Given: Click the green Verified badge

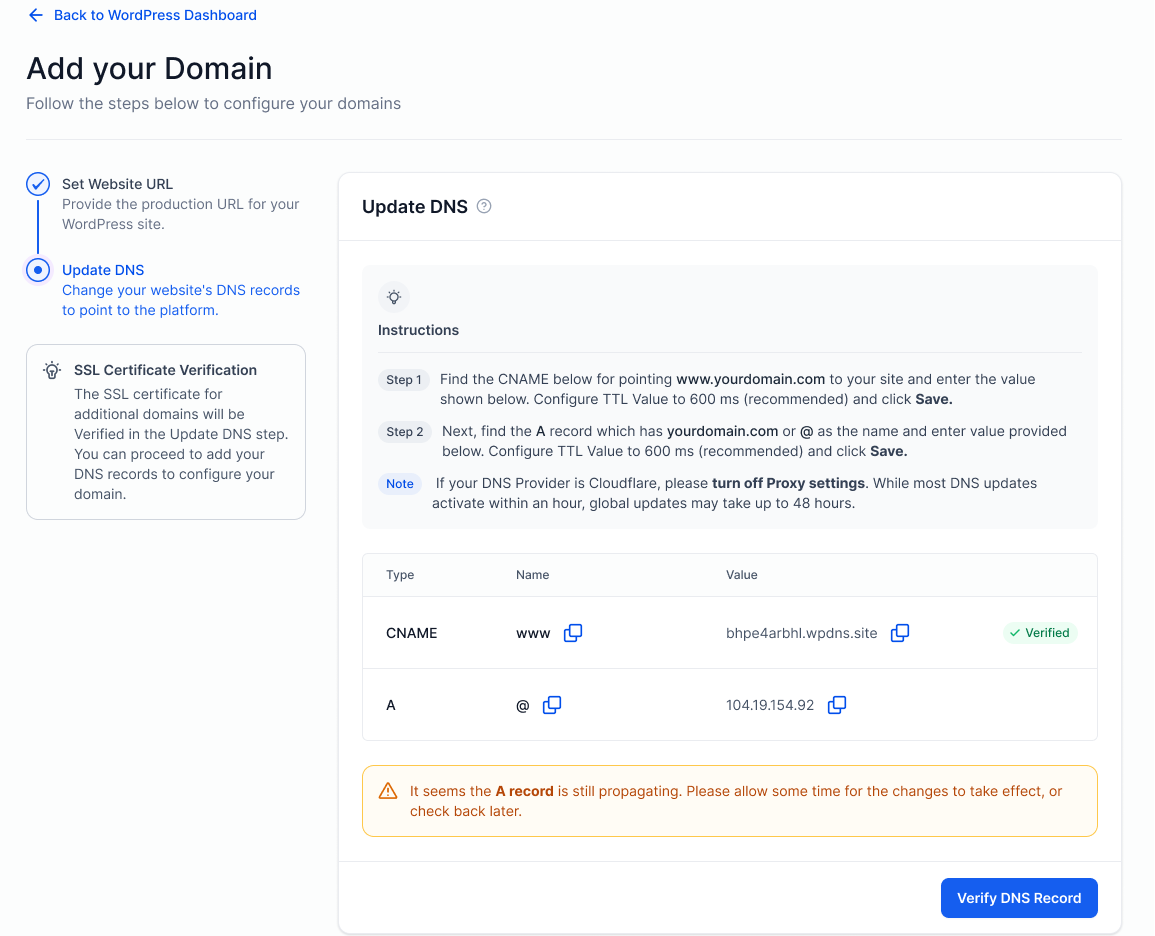Looking at the screenshot, I should pos(1039,633).
